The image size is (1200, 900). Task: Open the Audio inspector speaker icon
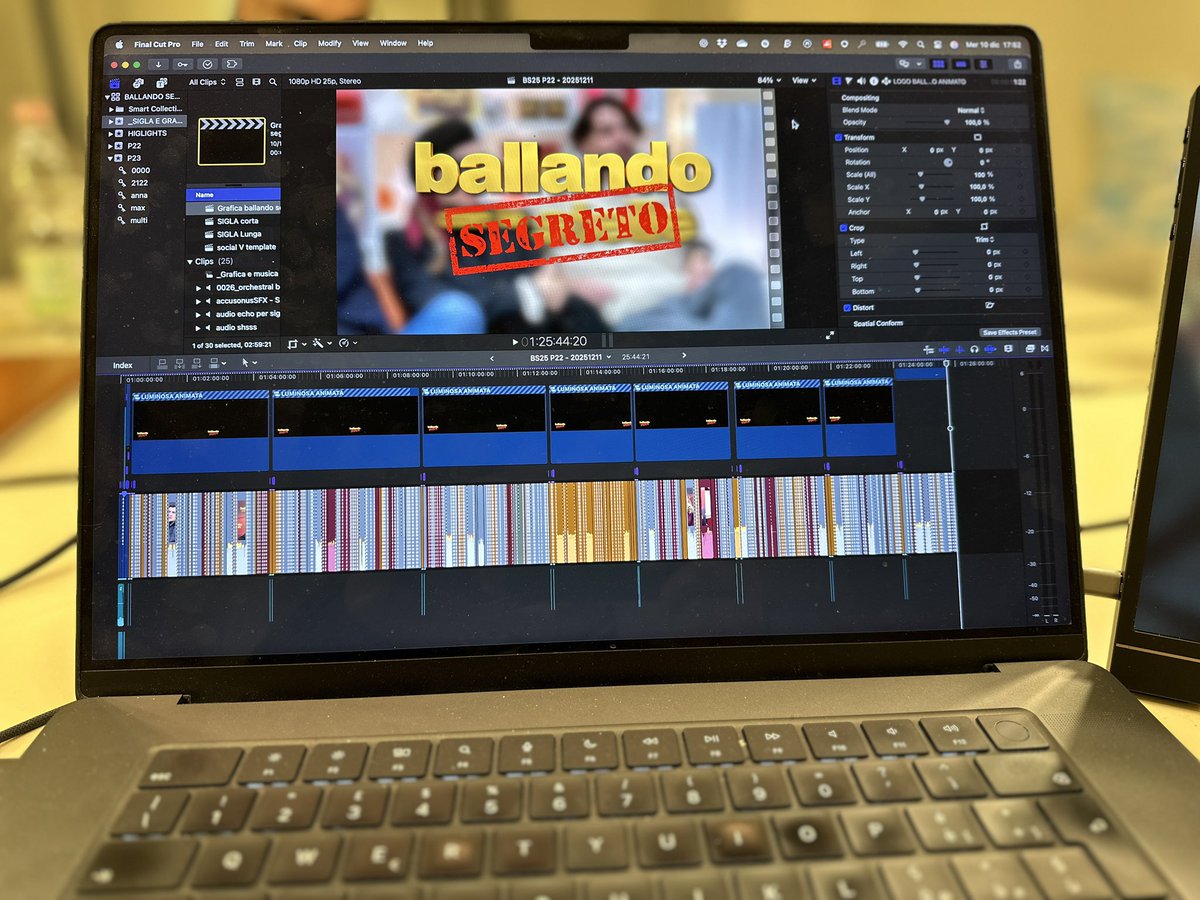[861, 80]
